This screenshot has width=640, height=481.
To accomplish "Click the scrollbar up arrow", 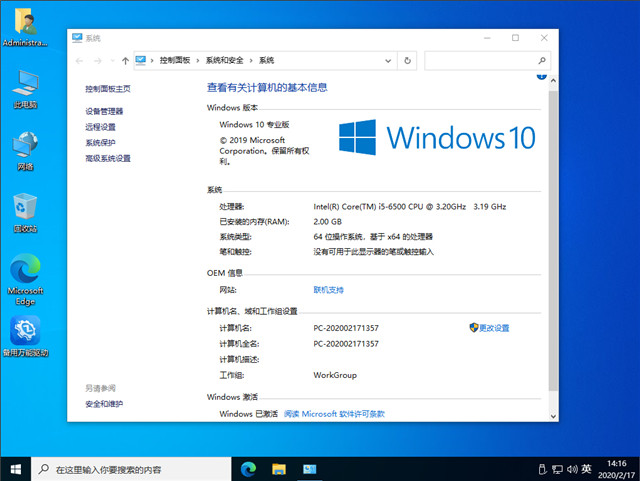I will [553, 81].
